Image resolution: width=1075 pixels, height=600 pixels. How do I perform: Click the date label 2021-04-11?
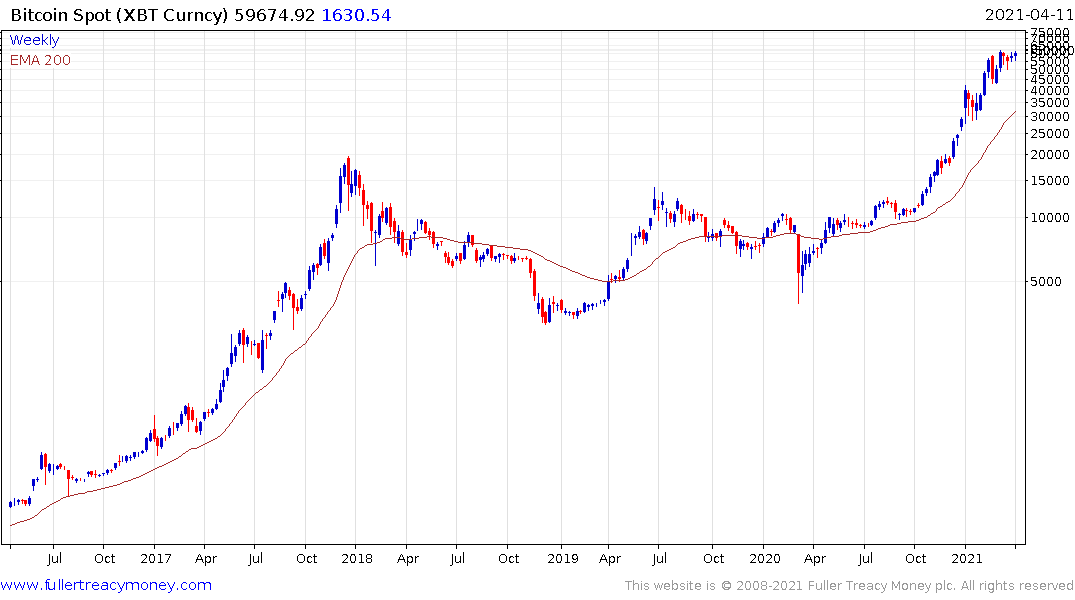pos(1028,15)
